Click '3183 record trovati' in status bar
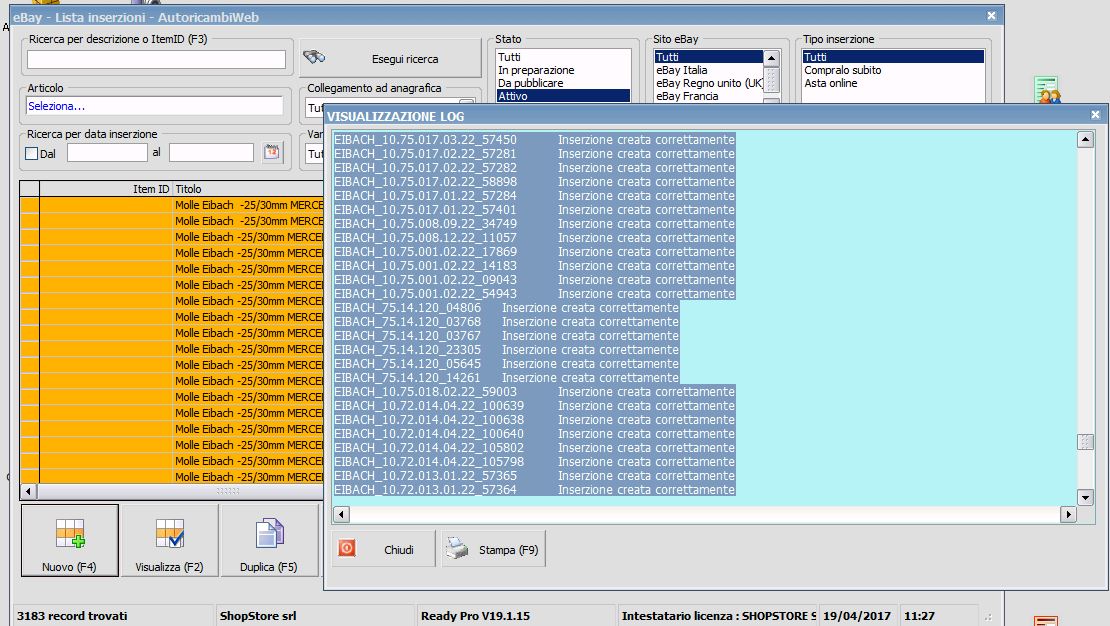 72,616
